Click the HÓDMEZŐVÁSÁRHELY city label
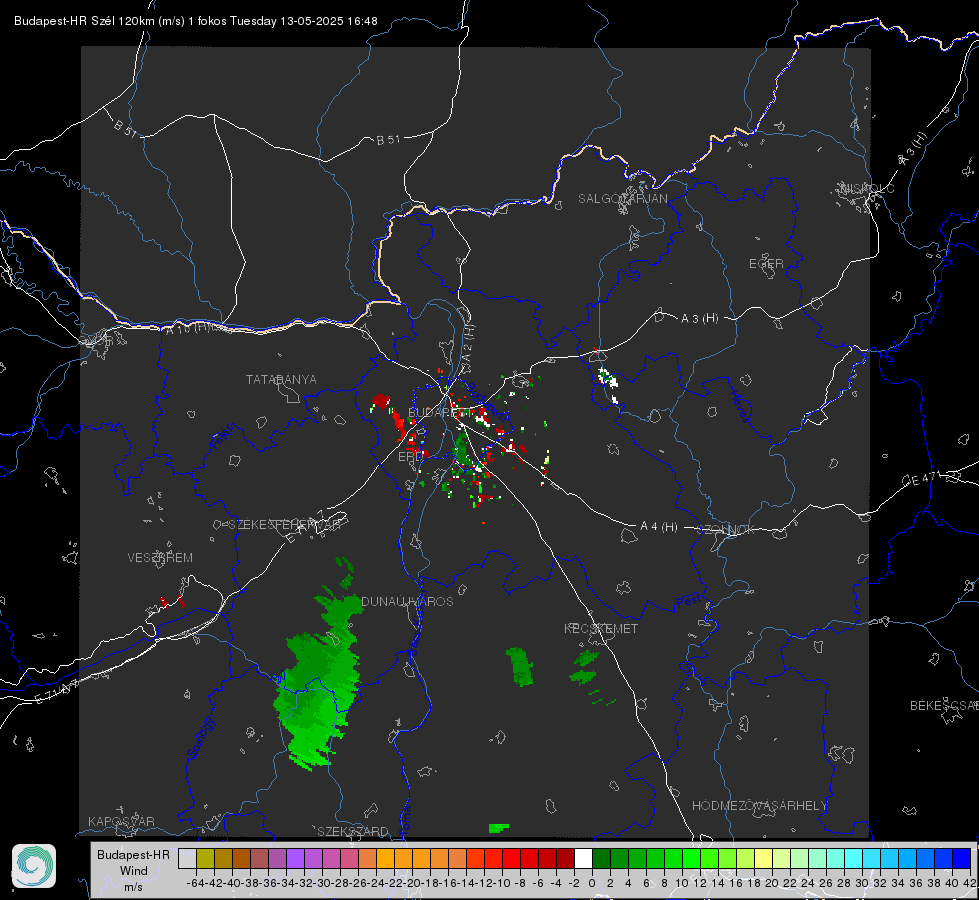The image size is (979, 900). [x=760, y=806]
